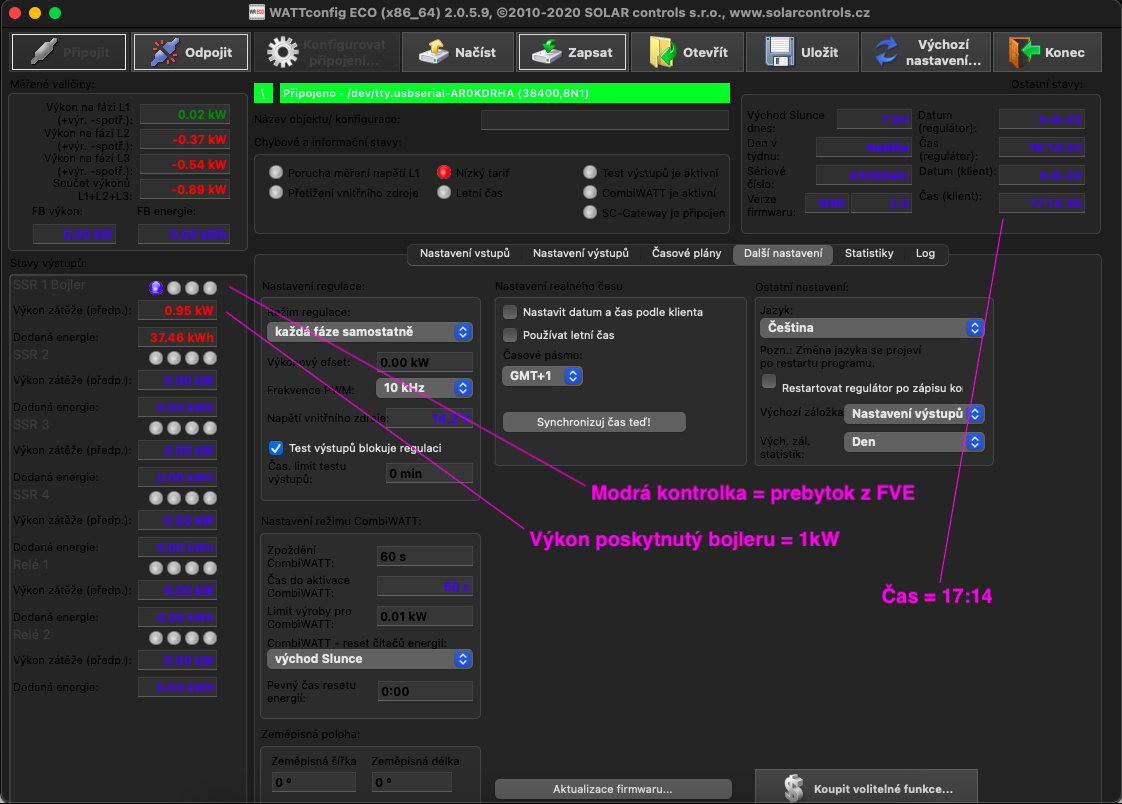Click the Odpojit disconnect icon

165,52
